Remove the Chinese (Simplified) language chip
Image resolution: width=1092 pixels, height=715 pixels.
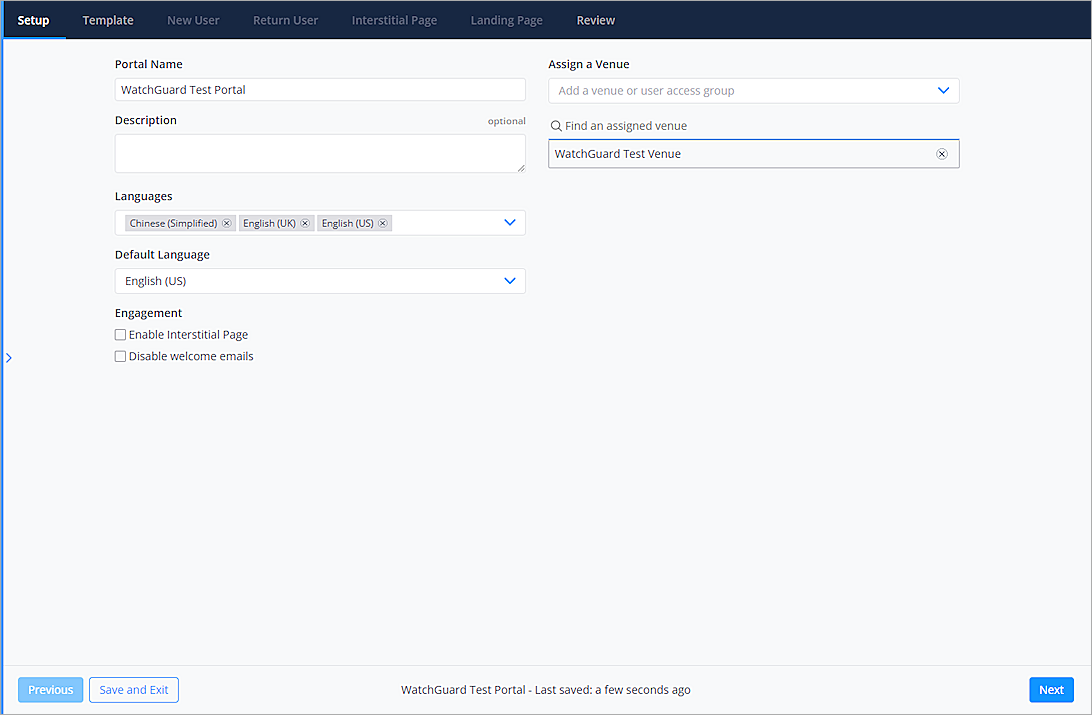click(226, 222)
